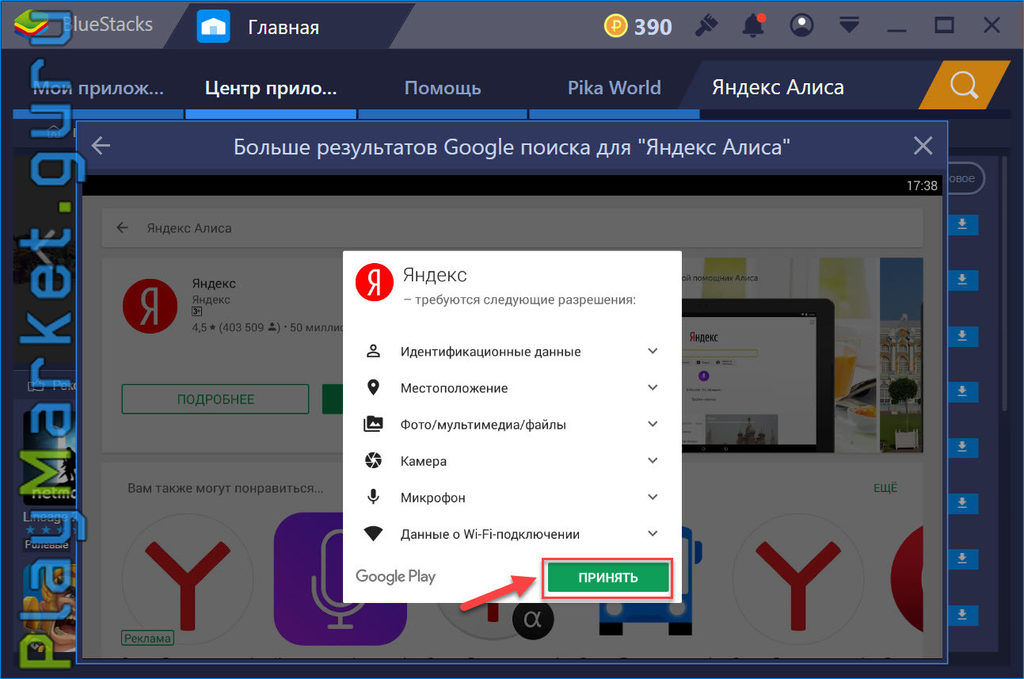This screenshot has width=1024, height=679.
Task: Select the Яндекс Алиса tab
Action: click(778, 87)
